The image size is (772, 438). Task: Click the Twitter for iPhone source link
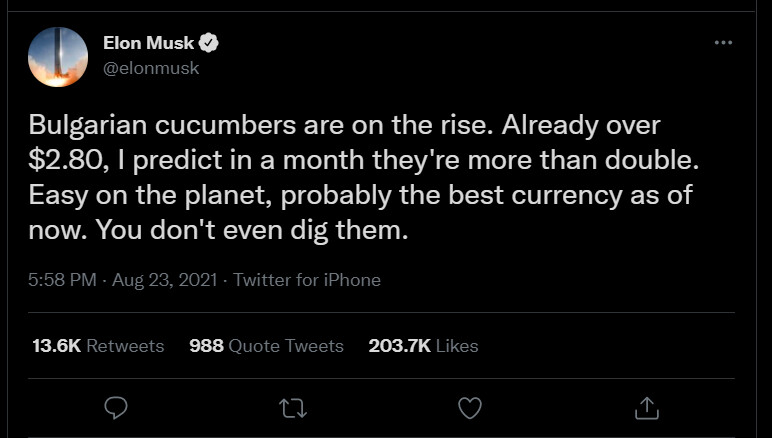point(306,280)
